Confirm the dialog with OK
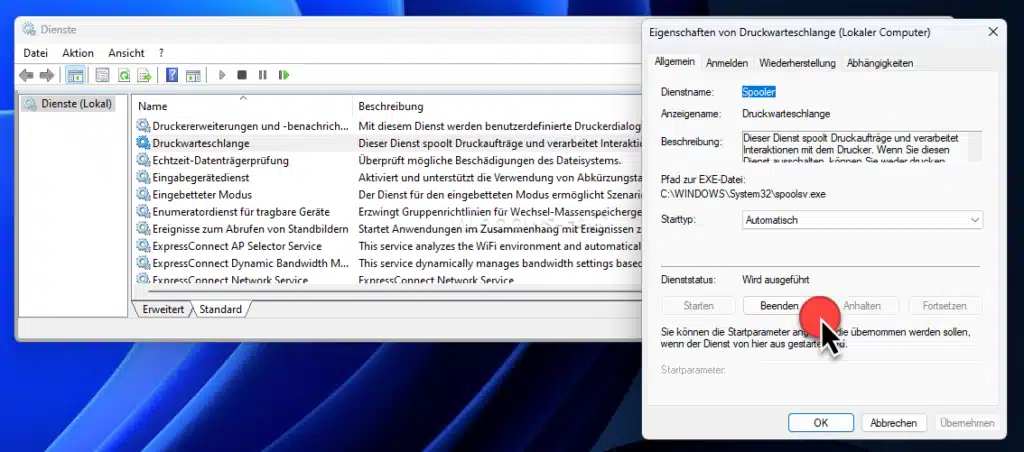 (820, 423)
